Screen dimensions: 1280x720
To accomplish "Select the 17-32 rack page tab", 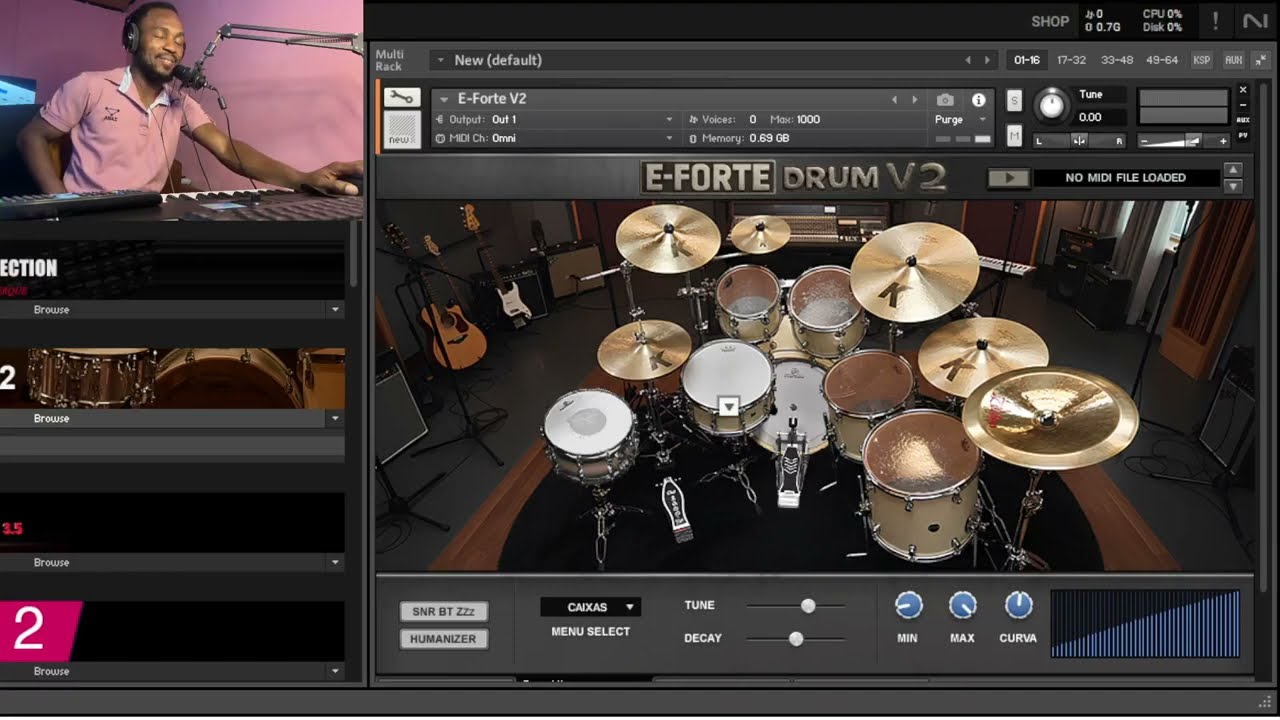I will (1071, 60).
